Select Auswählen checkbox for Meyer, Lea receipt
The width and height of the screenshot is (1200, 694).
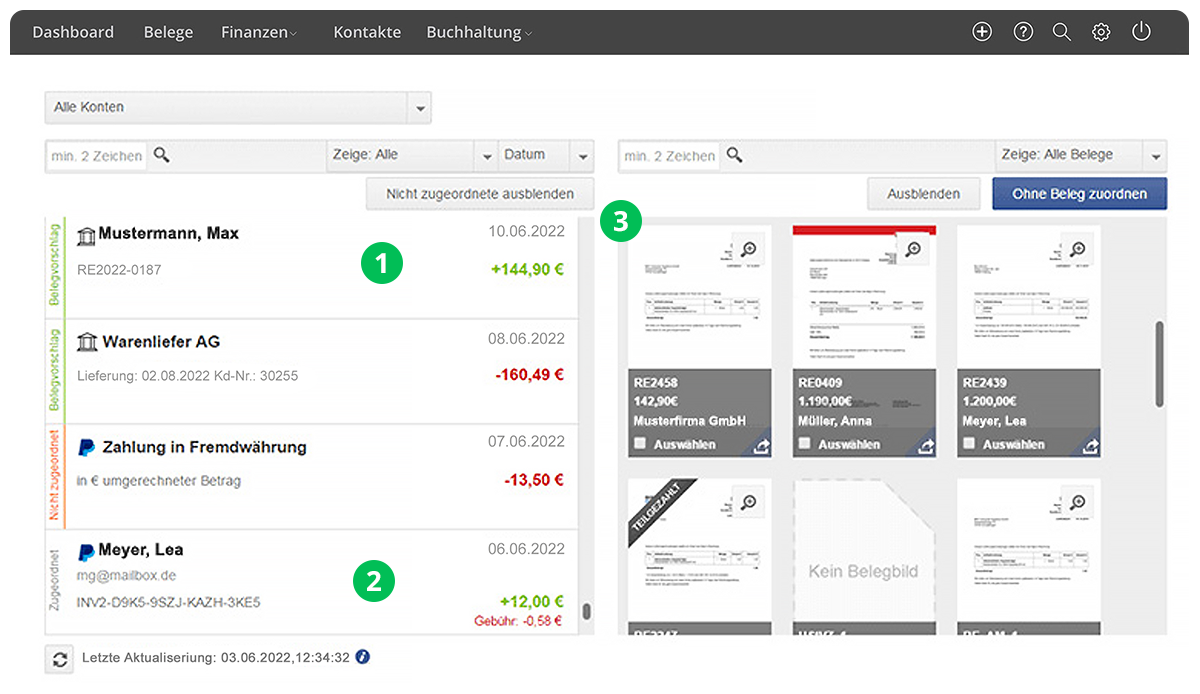pos(968,444)
